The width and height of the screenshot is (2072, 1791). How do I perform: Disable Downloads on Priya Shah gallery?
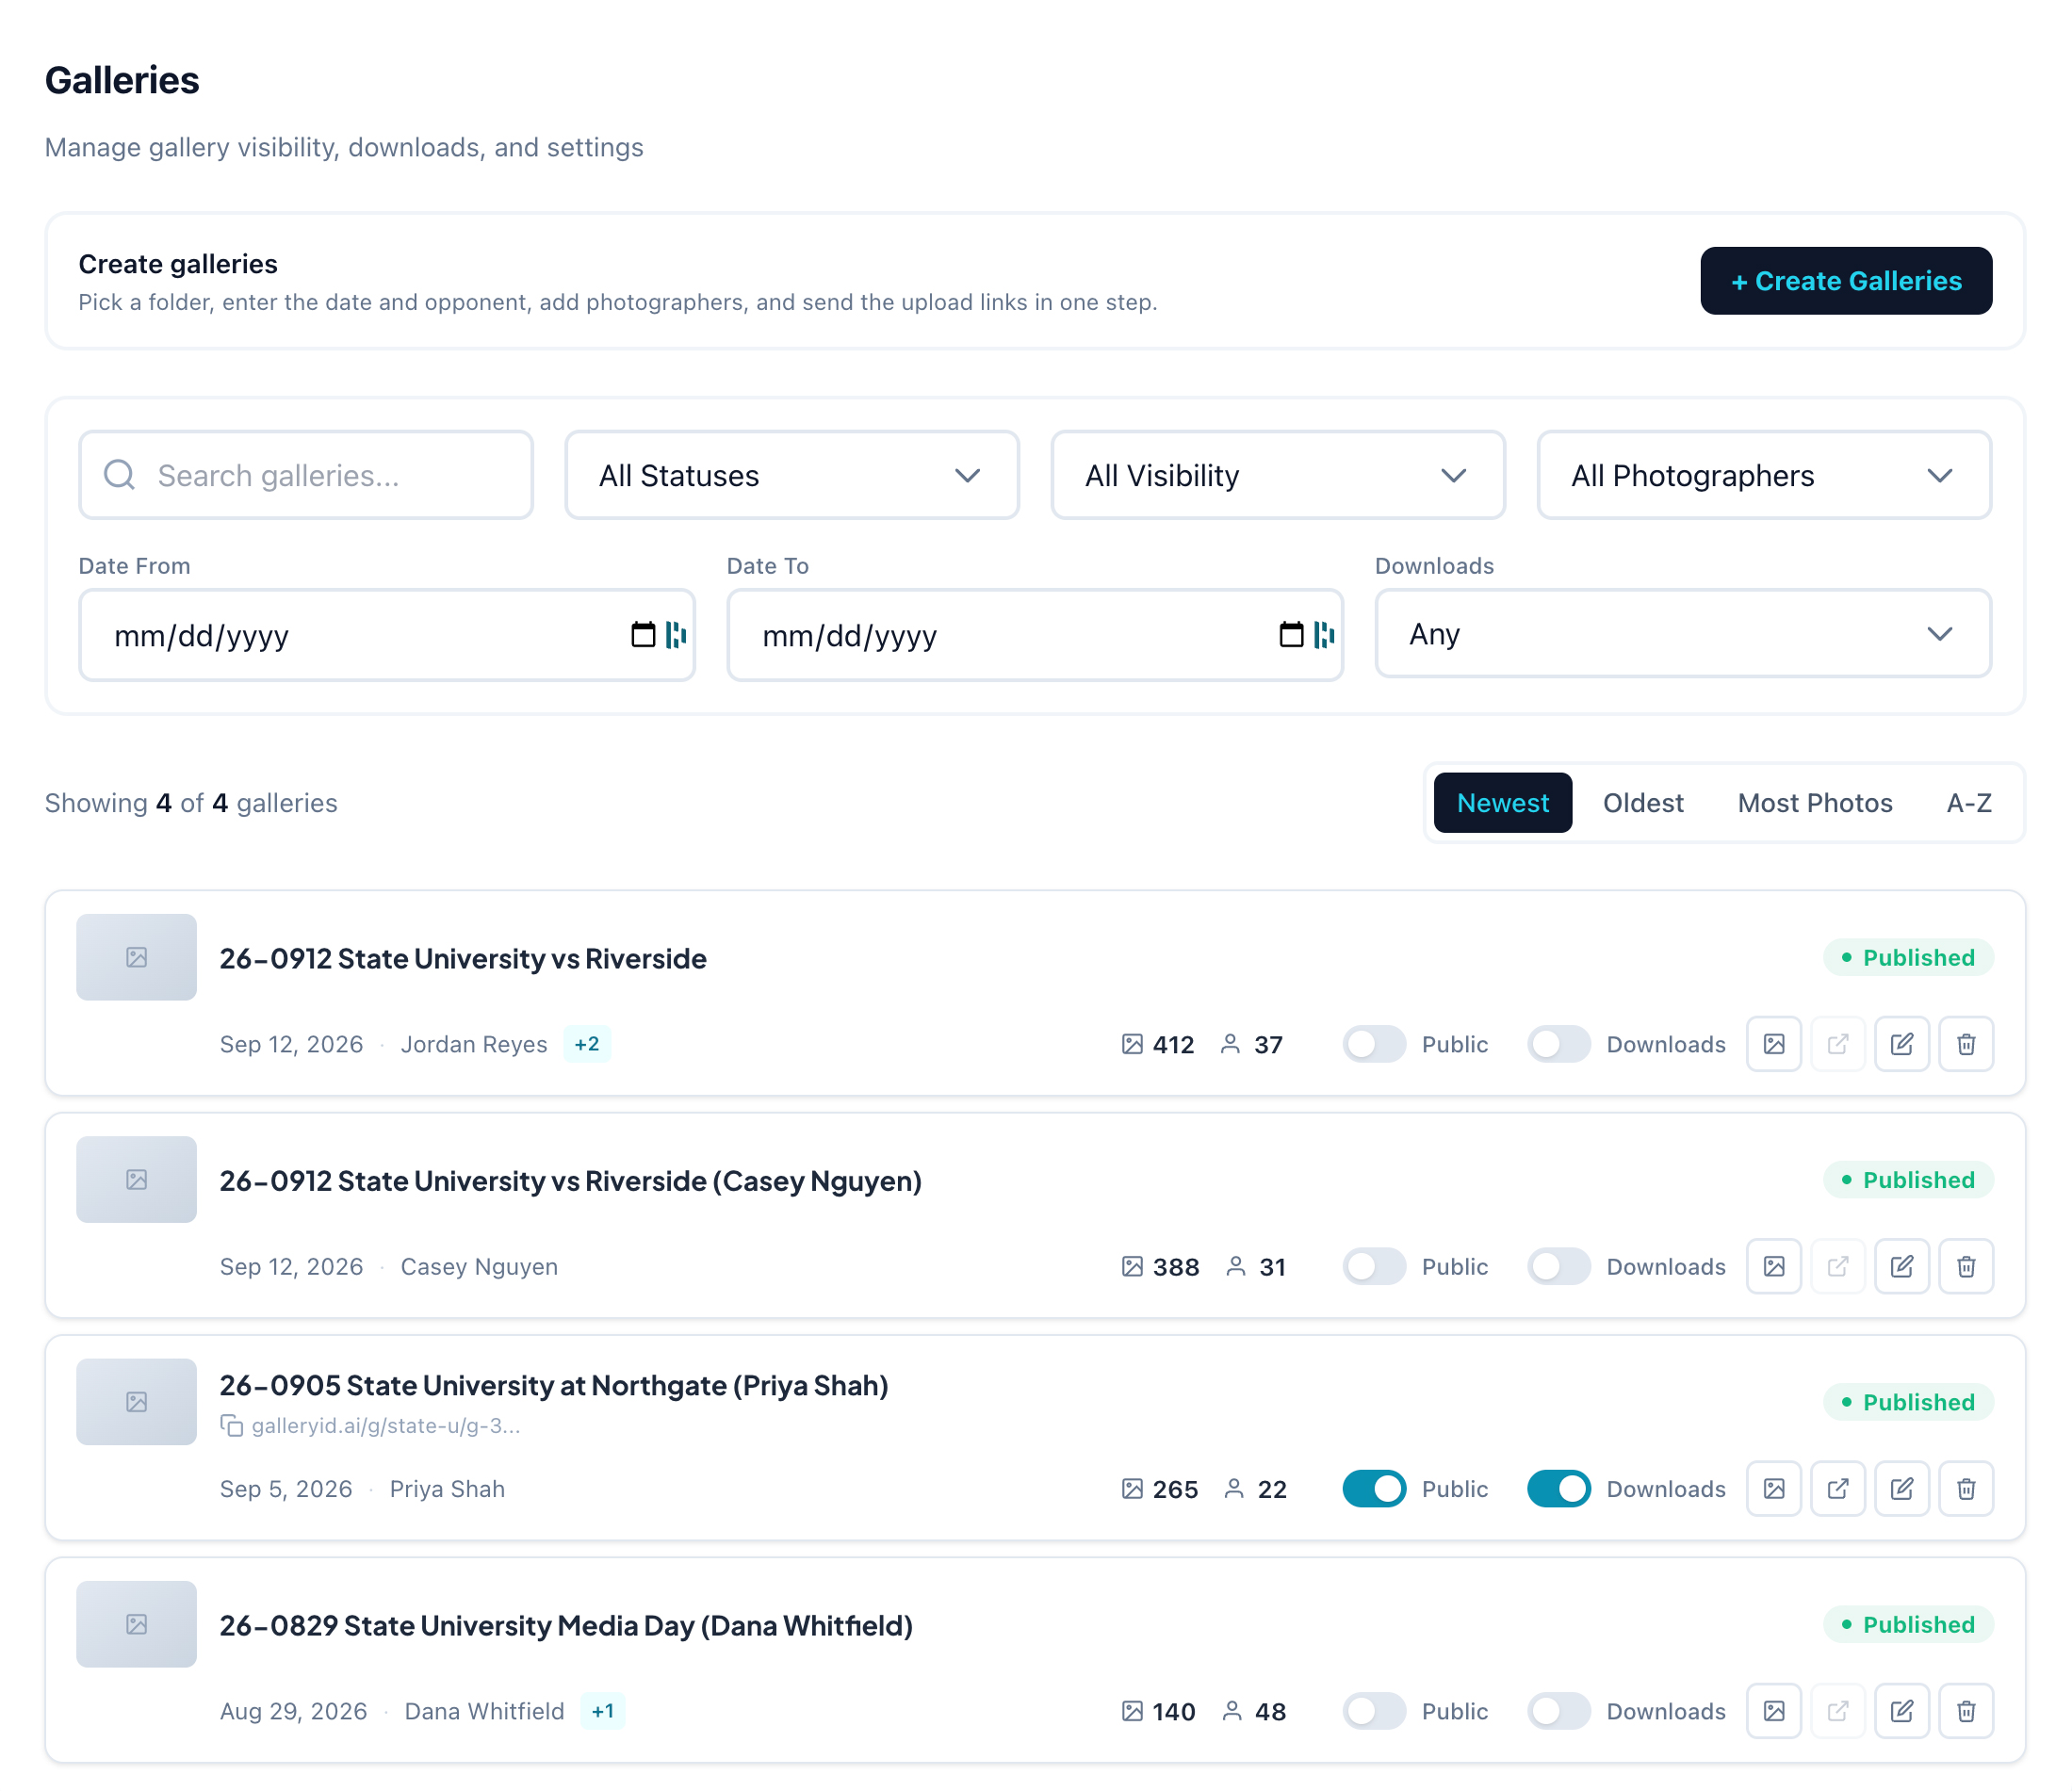click(1558, 1488)
